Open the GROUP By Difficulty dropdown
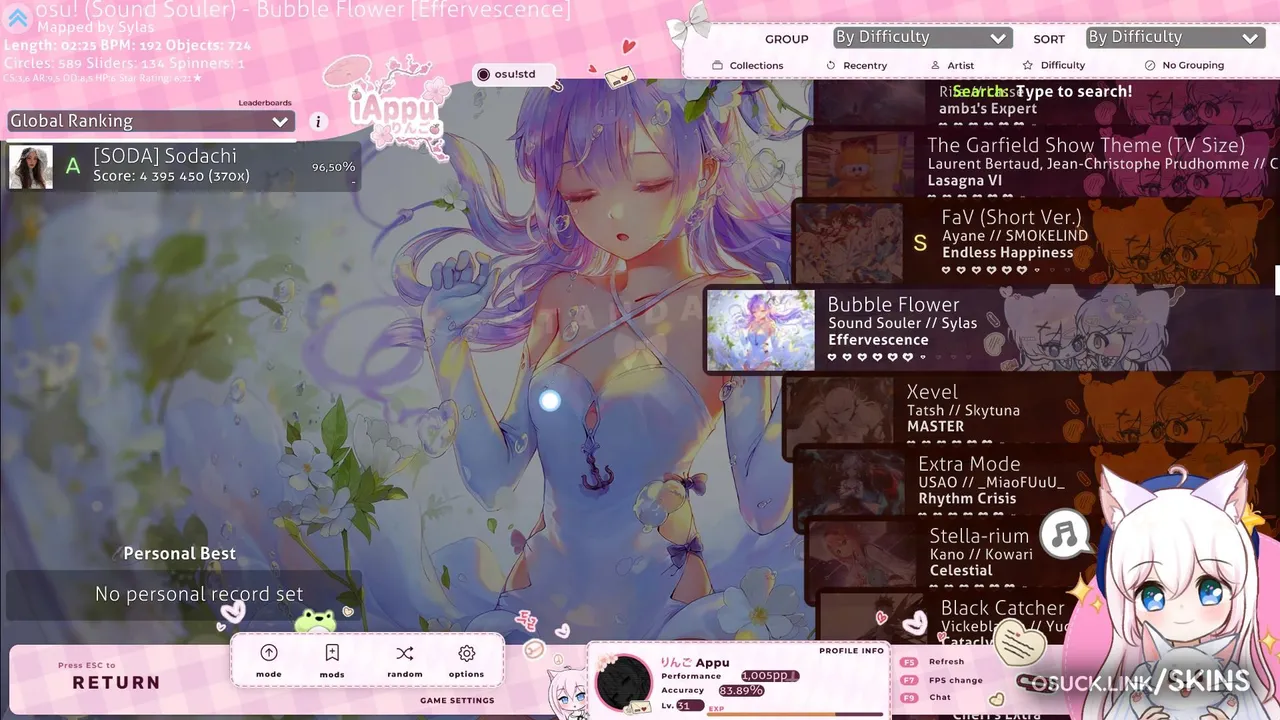This screenshot has height=720, width=1280. coord(922,38)
